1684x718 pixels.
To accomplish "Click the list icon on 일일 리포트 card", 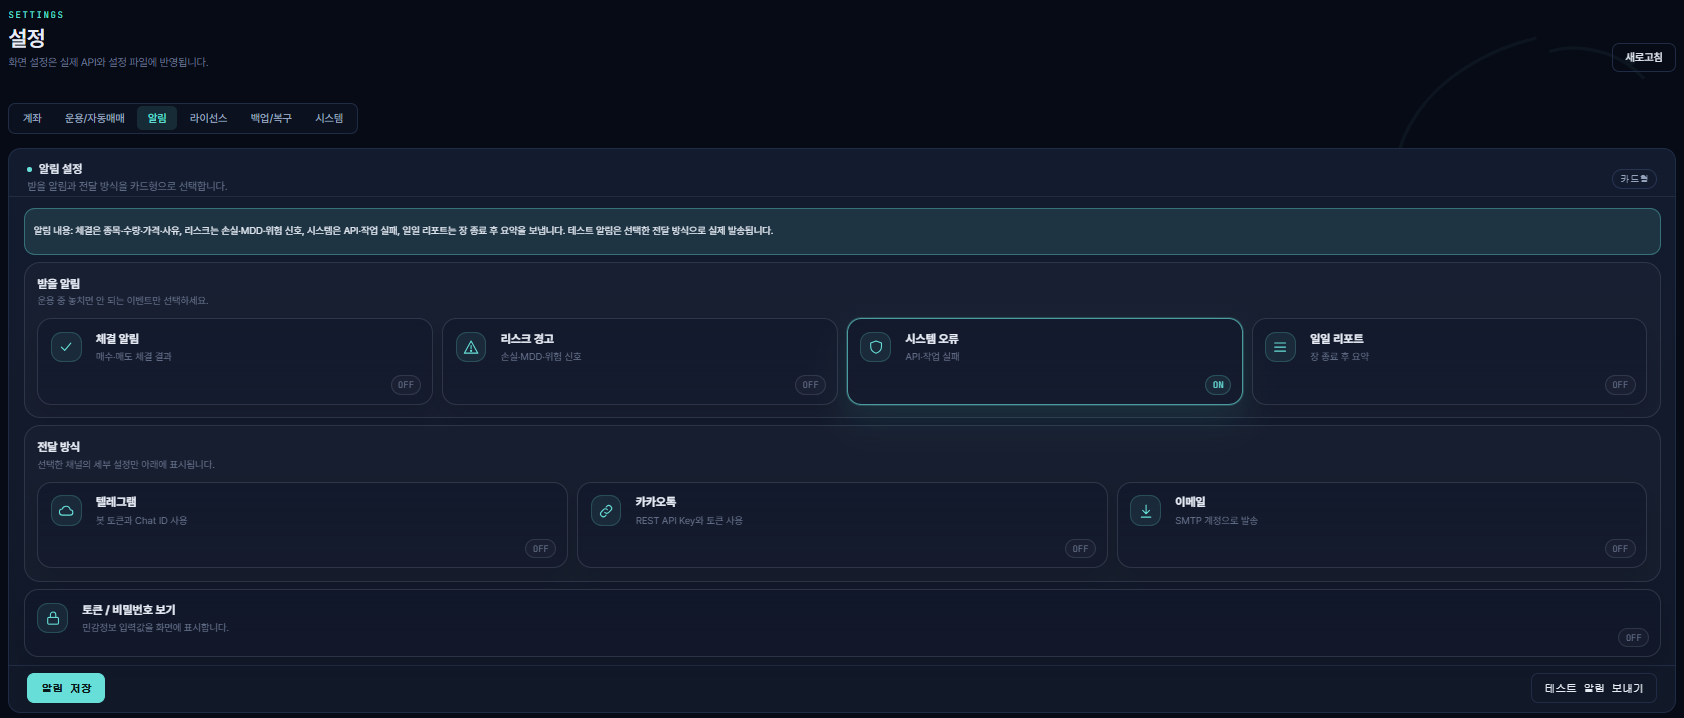I will pos(1280,347).
